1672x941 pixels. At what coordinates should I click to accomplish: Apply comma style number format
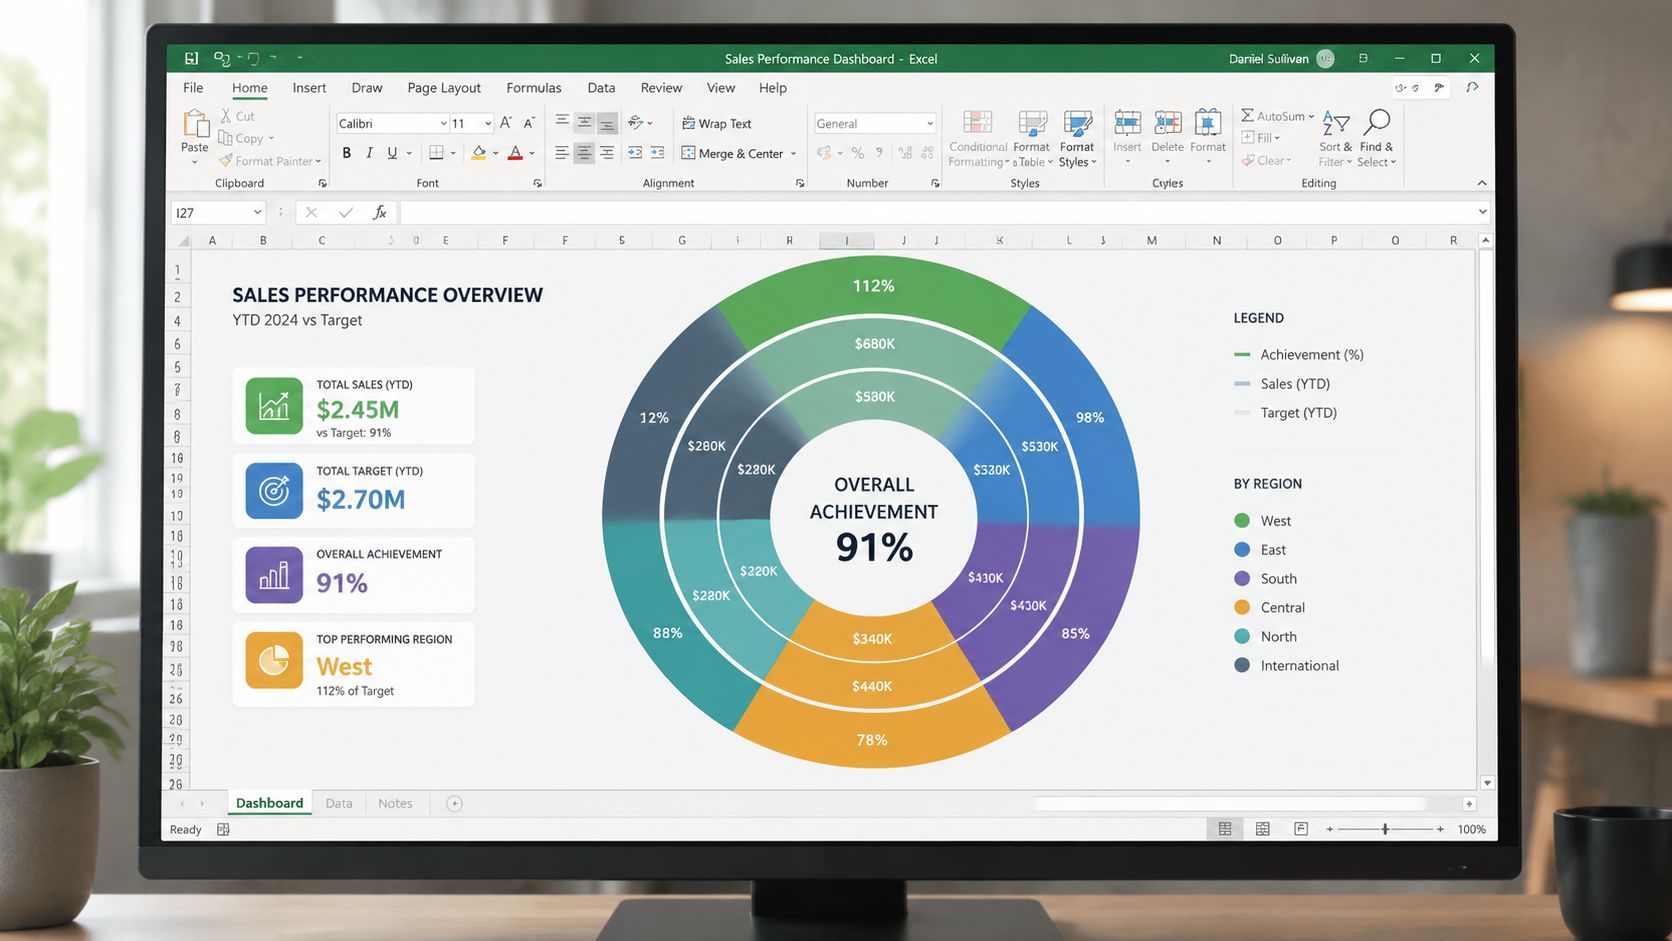(879, 153)
